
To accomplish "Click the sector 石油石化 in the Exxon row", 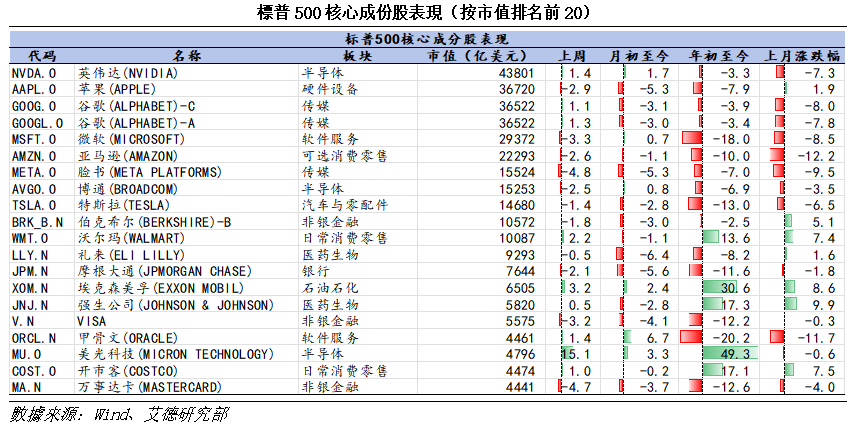I will click(x=330, y=288).
